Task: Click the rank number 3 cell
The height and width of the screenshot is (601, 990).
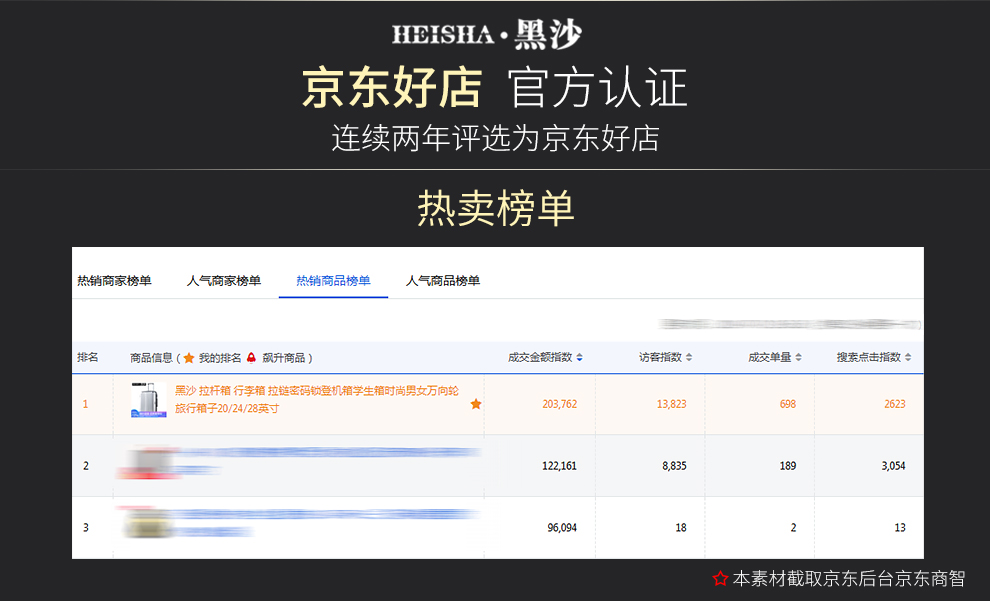Action: coord(86,528)
